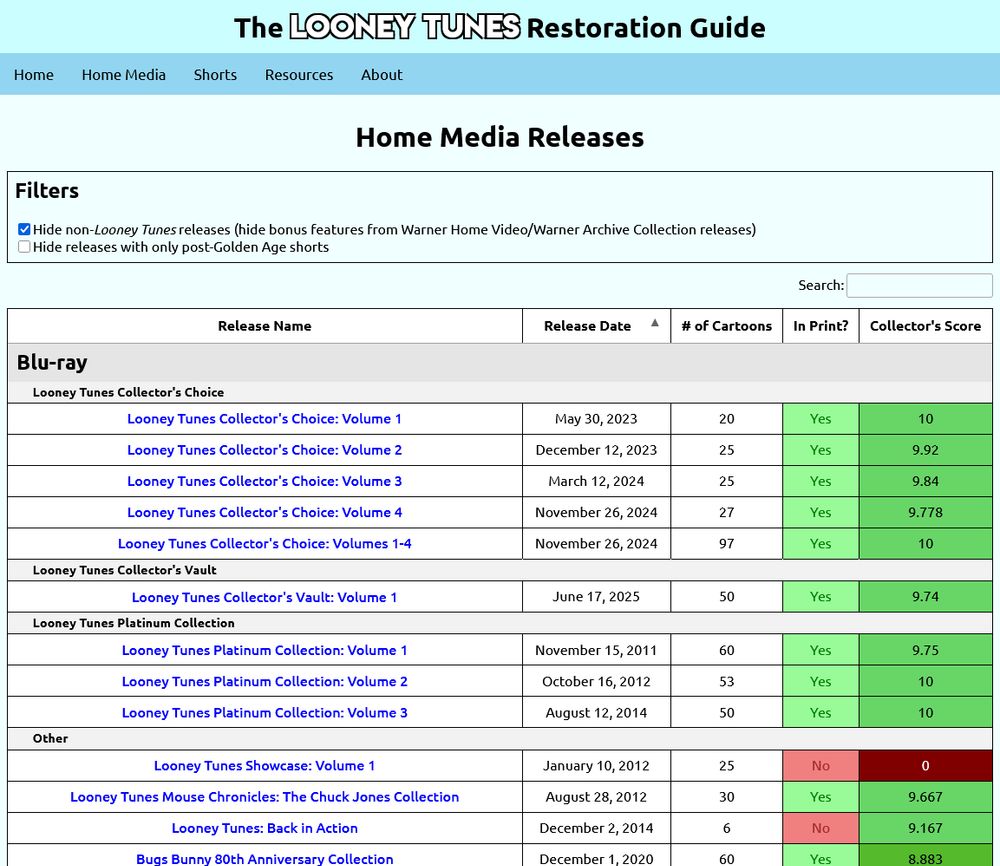1000x866 pixels.
Task: Open Looney Tunes Collector's Choice: Volume 3 link
Action: [x=264, y=481]
